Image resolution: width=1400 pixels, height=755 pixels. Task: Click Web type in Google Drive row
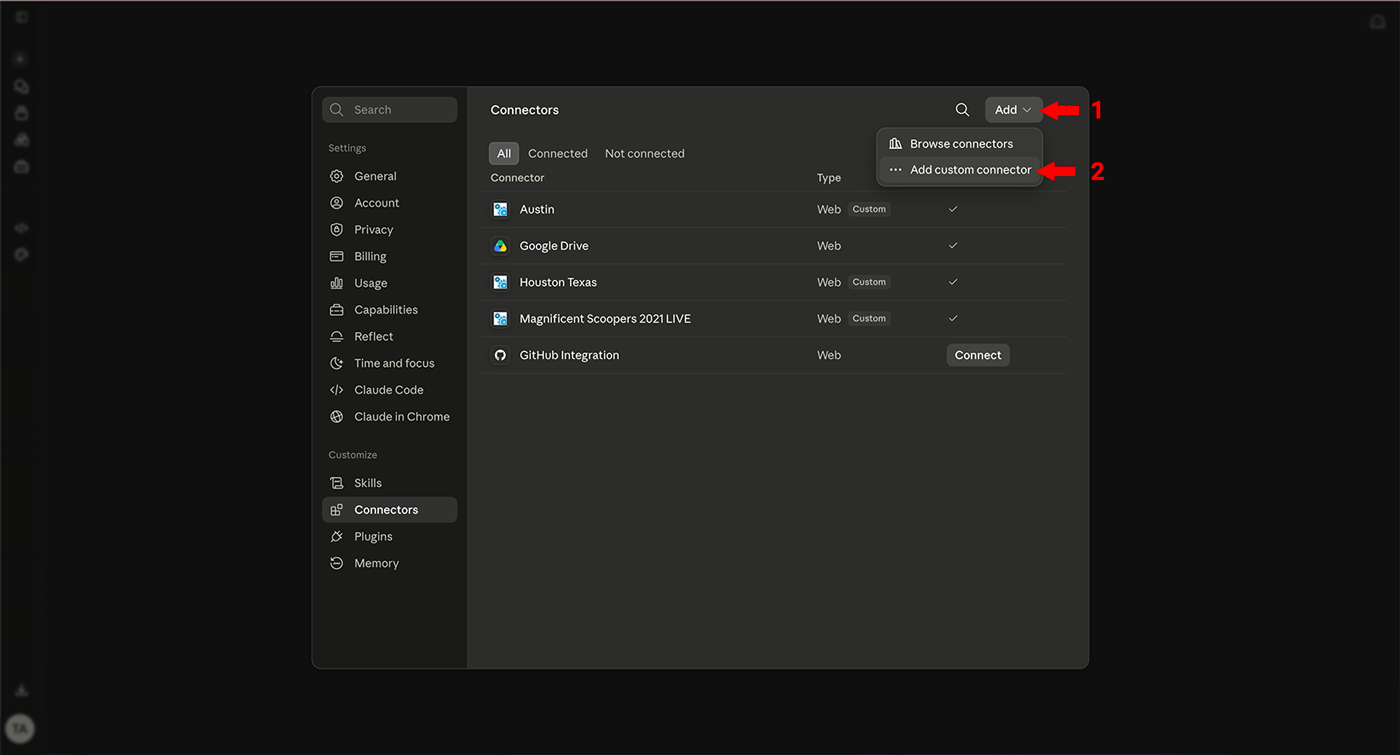click(829, 246)
